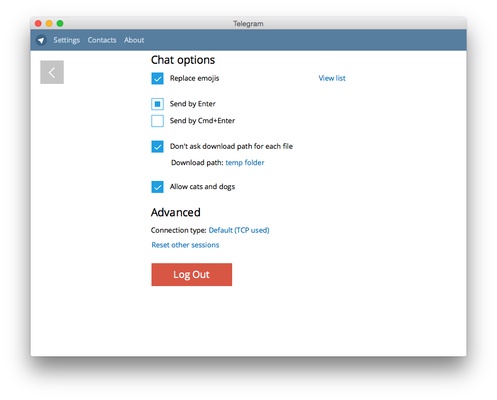Close the Telegram window with red button
The image size is (497, 400).
point(38,23)
